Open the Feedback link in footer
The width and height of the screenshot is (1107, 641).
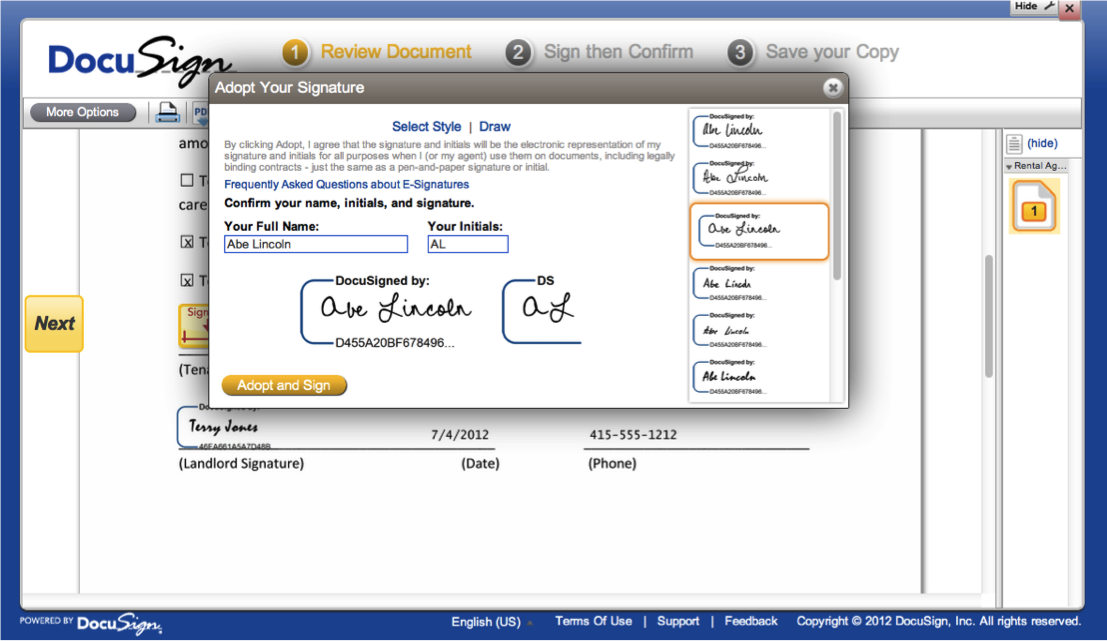point(750,621)
